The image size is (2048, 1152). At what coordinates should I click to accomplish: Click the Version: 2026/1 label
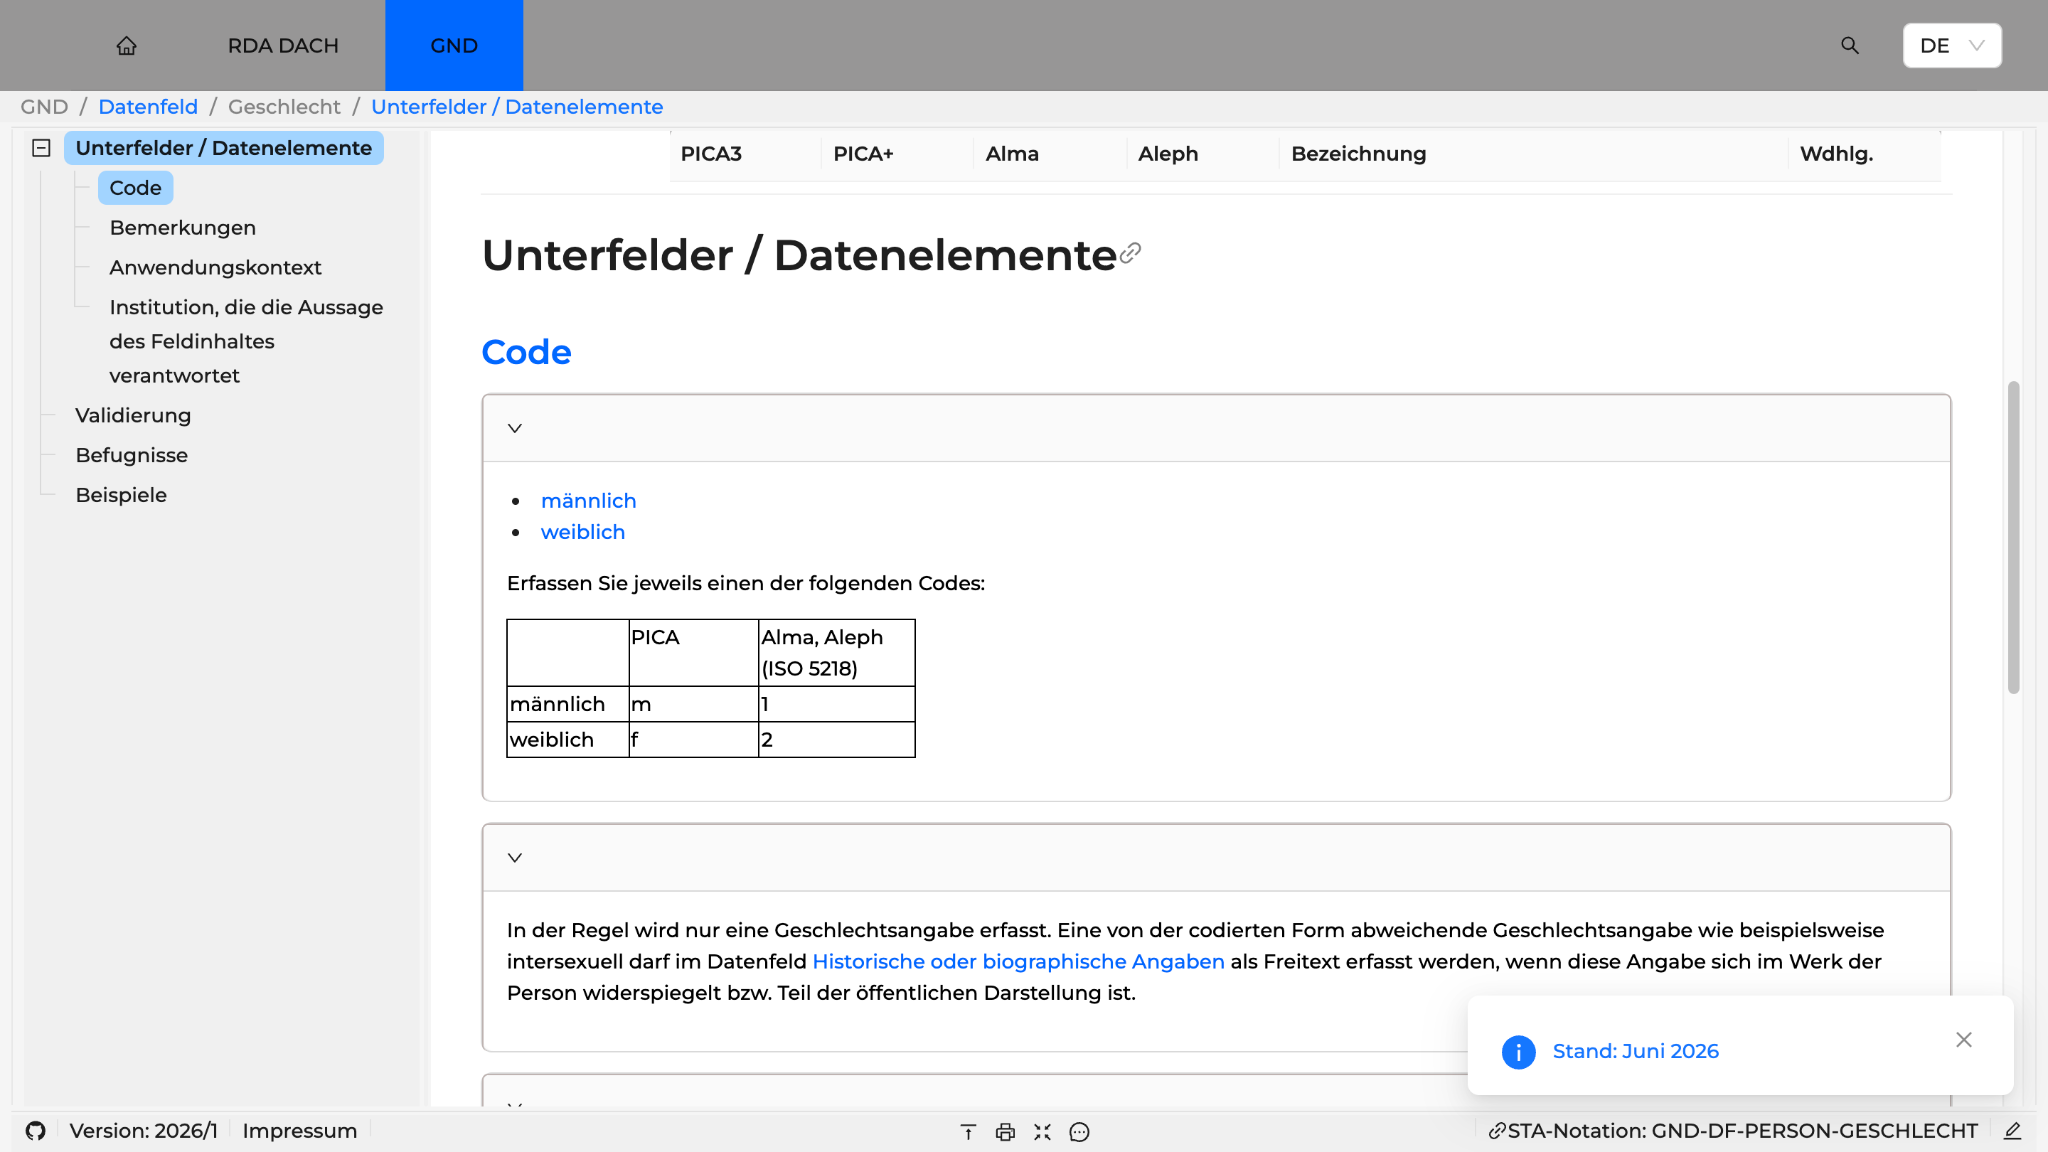coord(143,1131)
